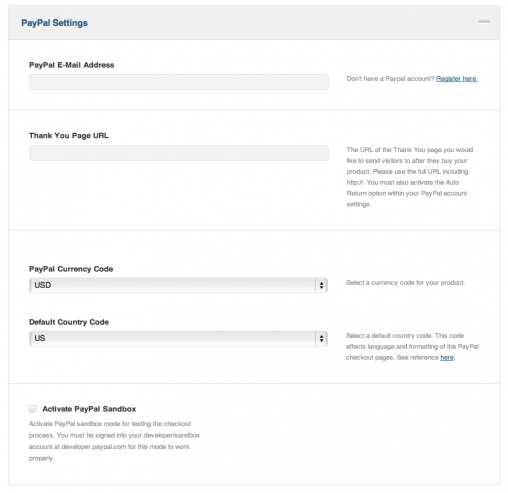Click the 'Select a currency code' help text
Viewport: 508px width, 493px height.
click(x=405, y=283)
